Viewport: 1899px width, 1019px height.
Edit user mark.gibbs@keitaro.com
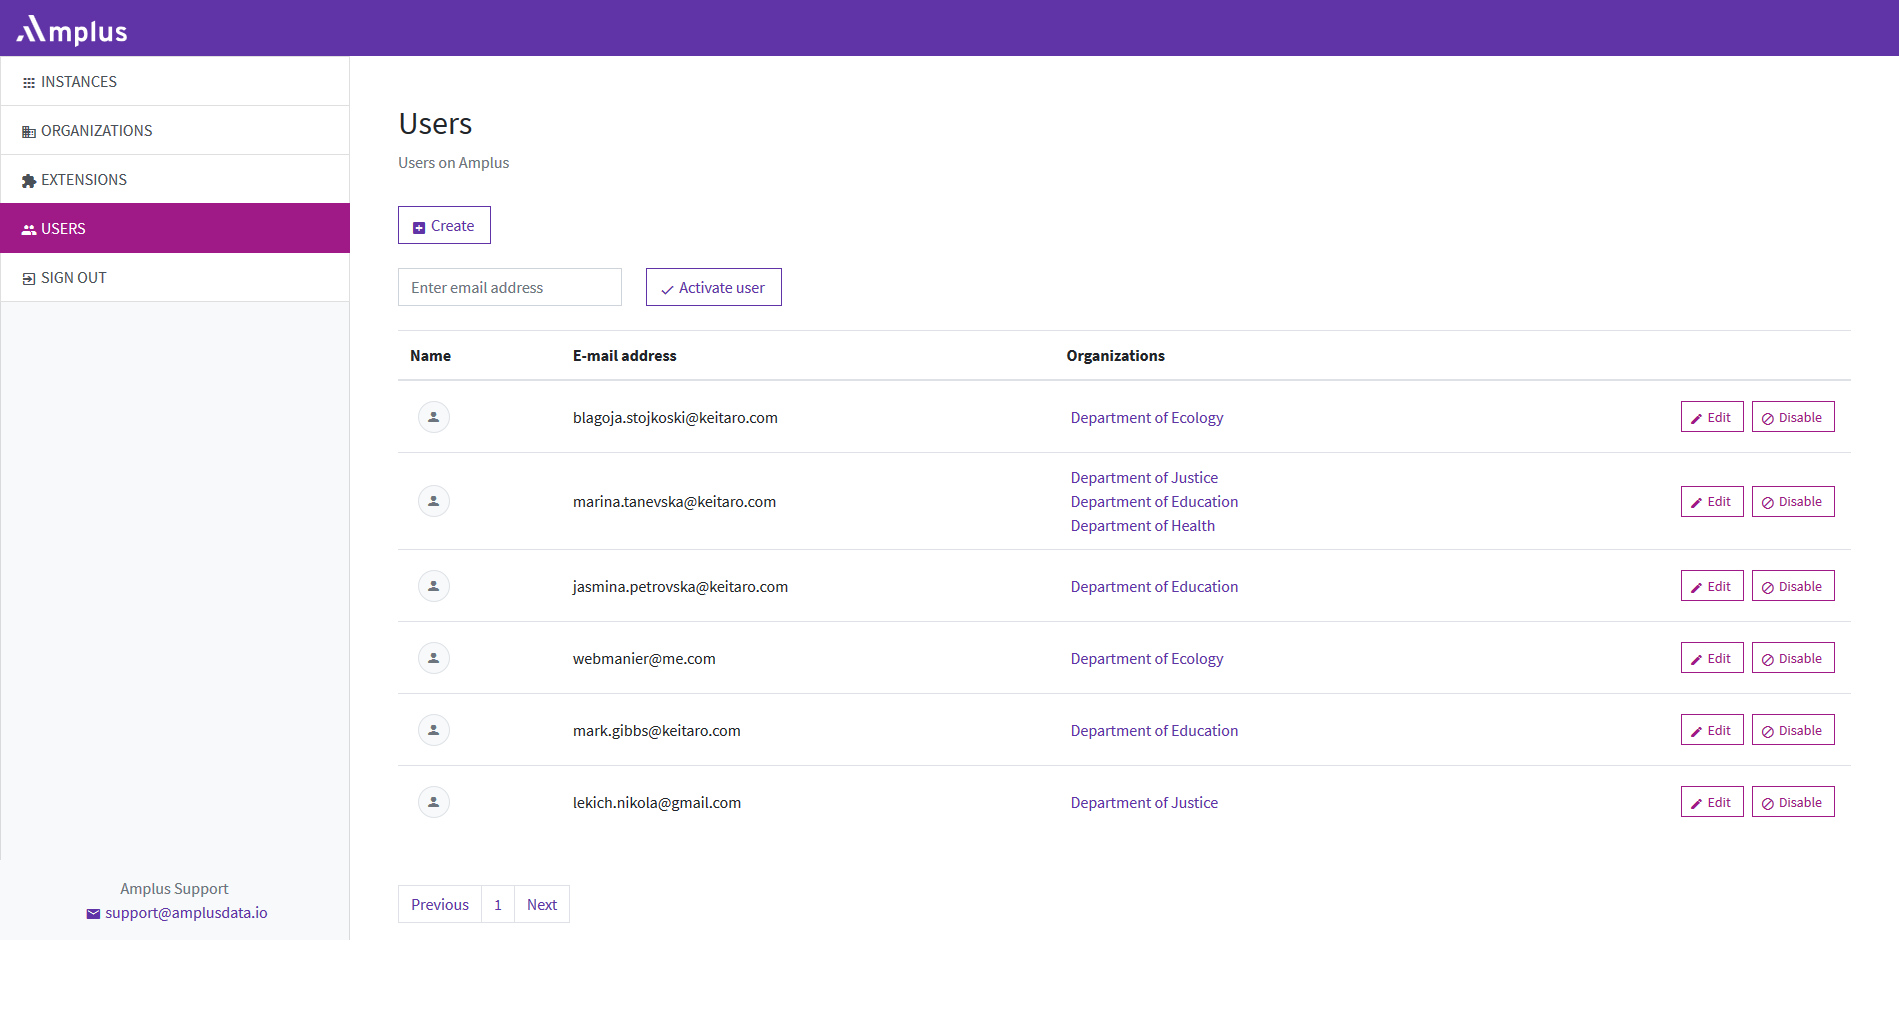pyautogui.click(x=1712, y=730)
